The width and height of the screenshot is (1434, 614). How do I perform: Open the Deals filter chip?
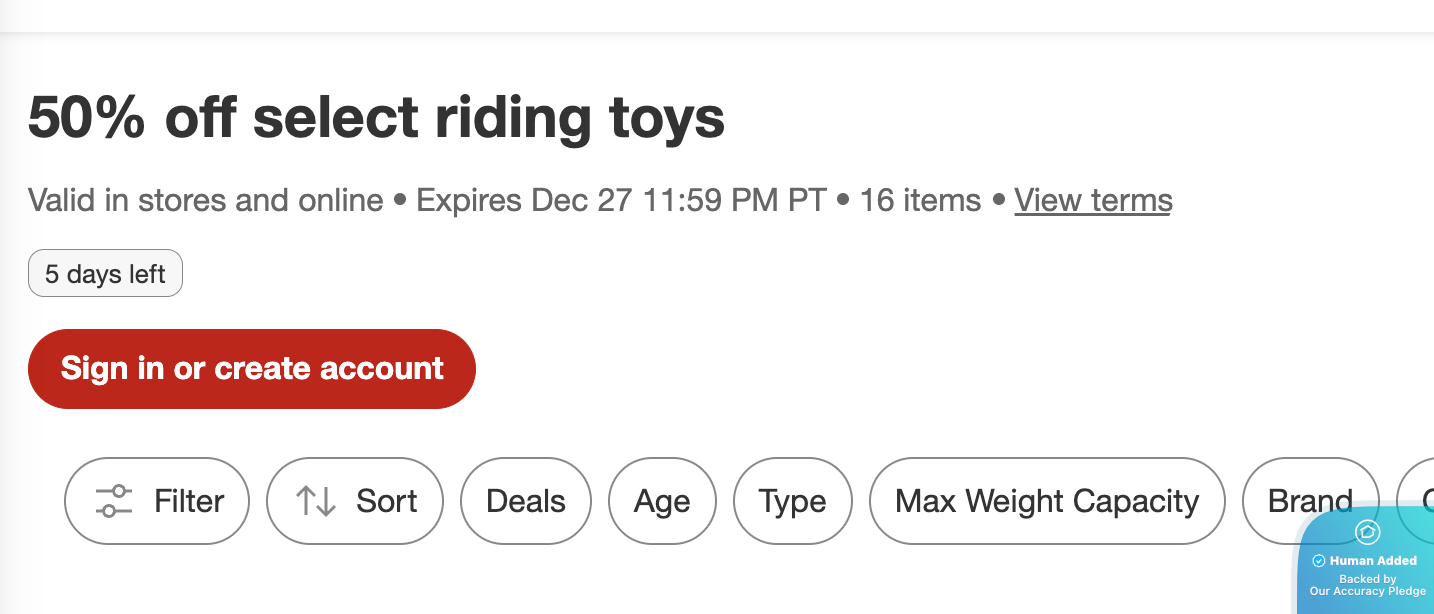click(526, 501)
